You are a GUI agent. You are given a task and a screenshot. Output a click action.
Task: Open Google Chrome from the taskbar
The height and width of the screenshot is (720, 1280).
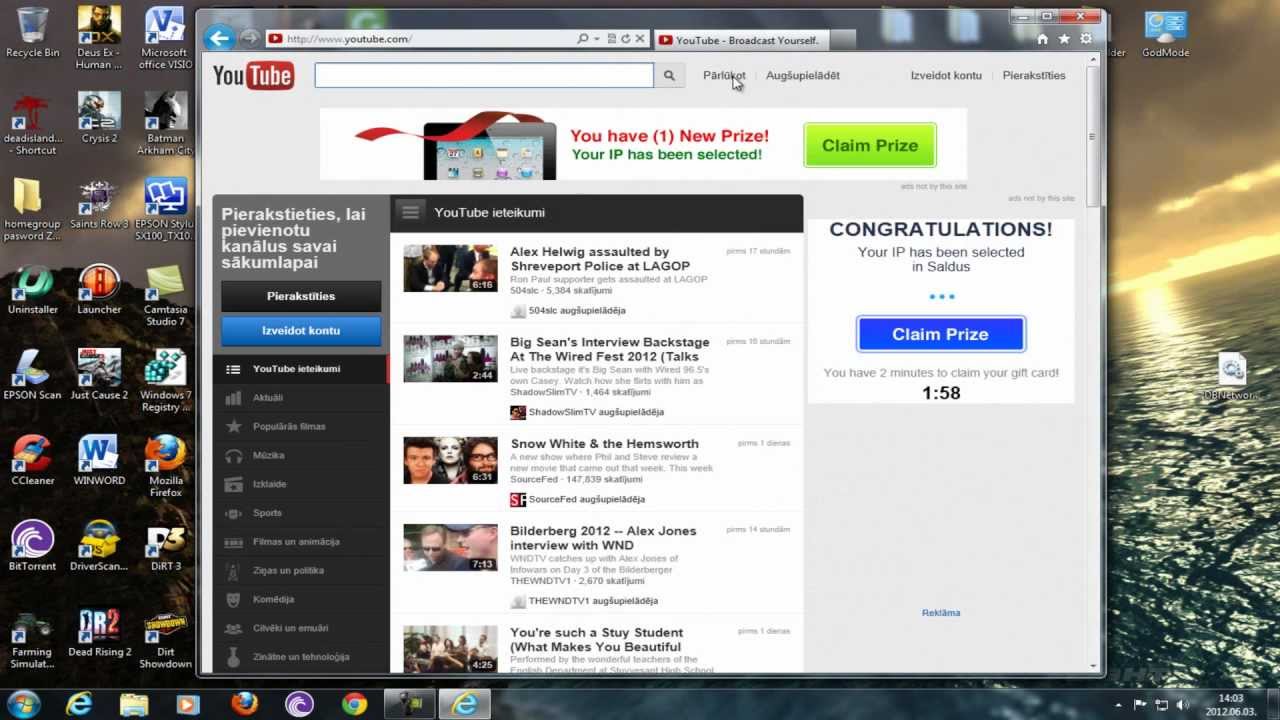coord(354,704)
